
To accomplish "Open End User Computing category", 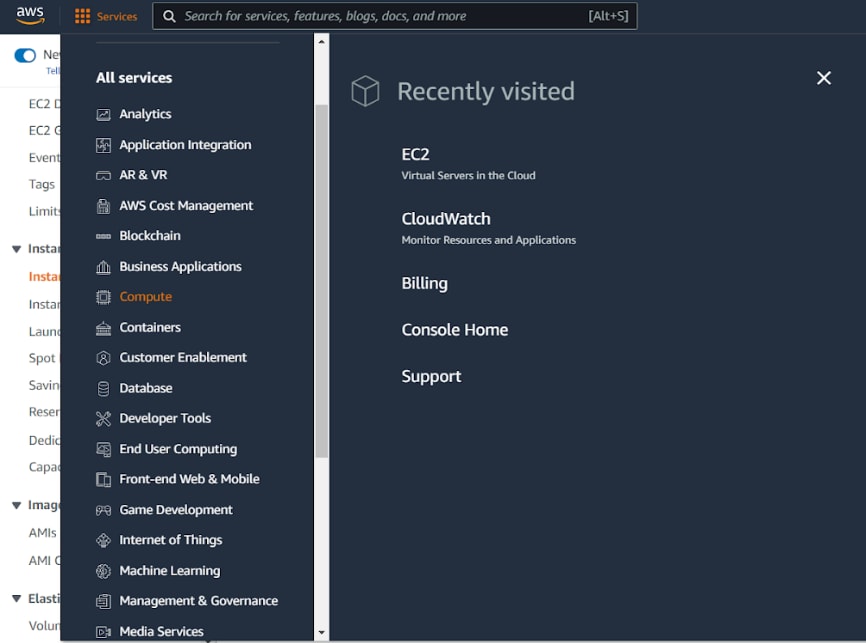I will (178, 449).
